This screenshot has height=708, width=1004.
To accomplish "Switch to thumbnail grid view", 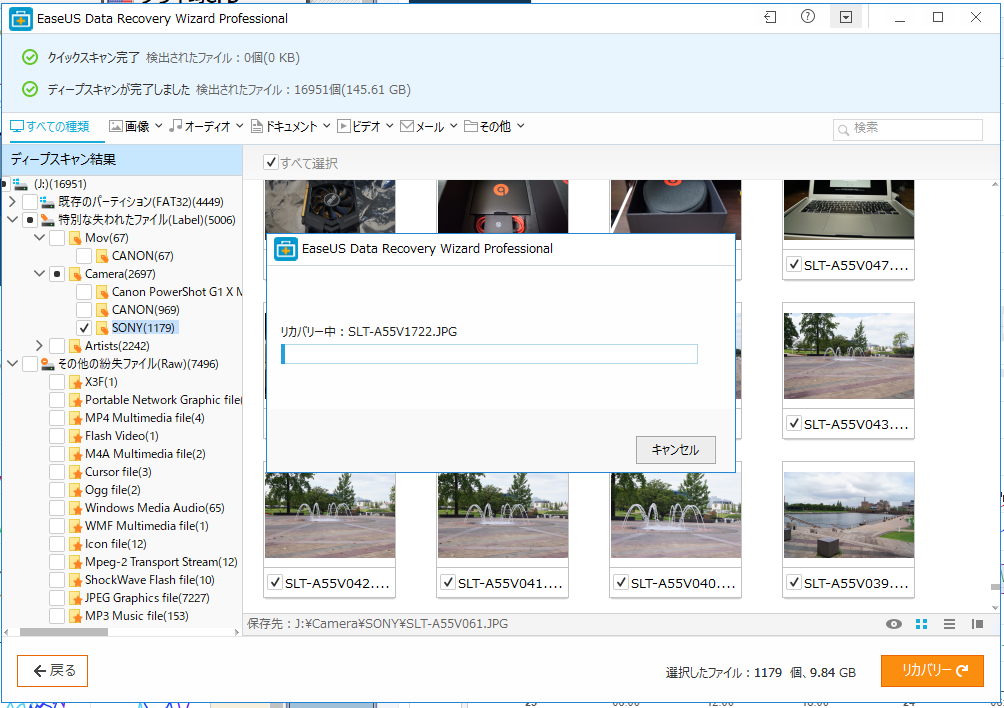I will 922,624.
